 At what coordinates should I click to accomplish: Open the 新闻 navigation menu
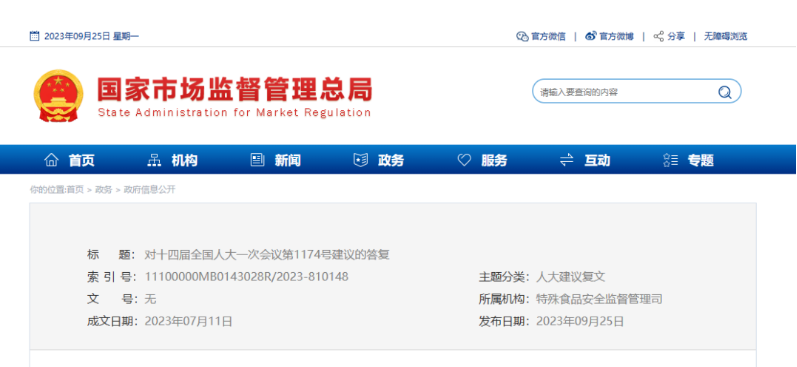pos(288,161)
